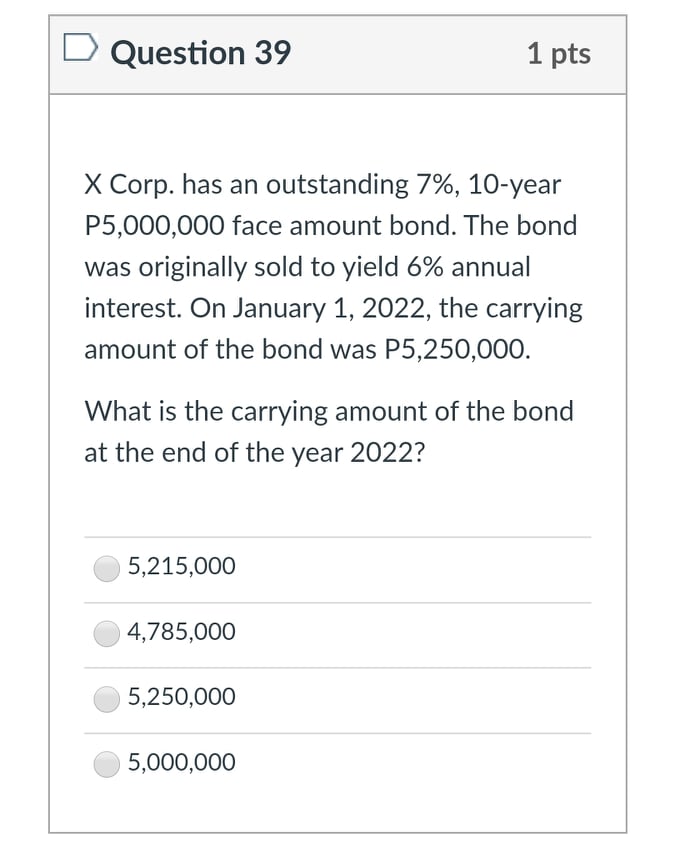
Task: Click the 5,250,000 answer text
Action: tap(181, 697)
